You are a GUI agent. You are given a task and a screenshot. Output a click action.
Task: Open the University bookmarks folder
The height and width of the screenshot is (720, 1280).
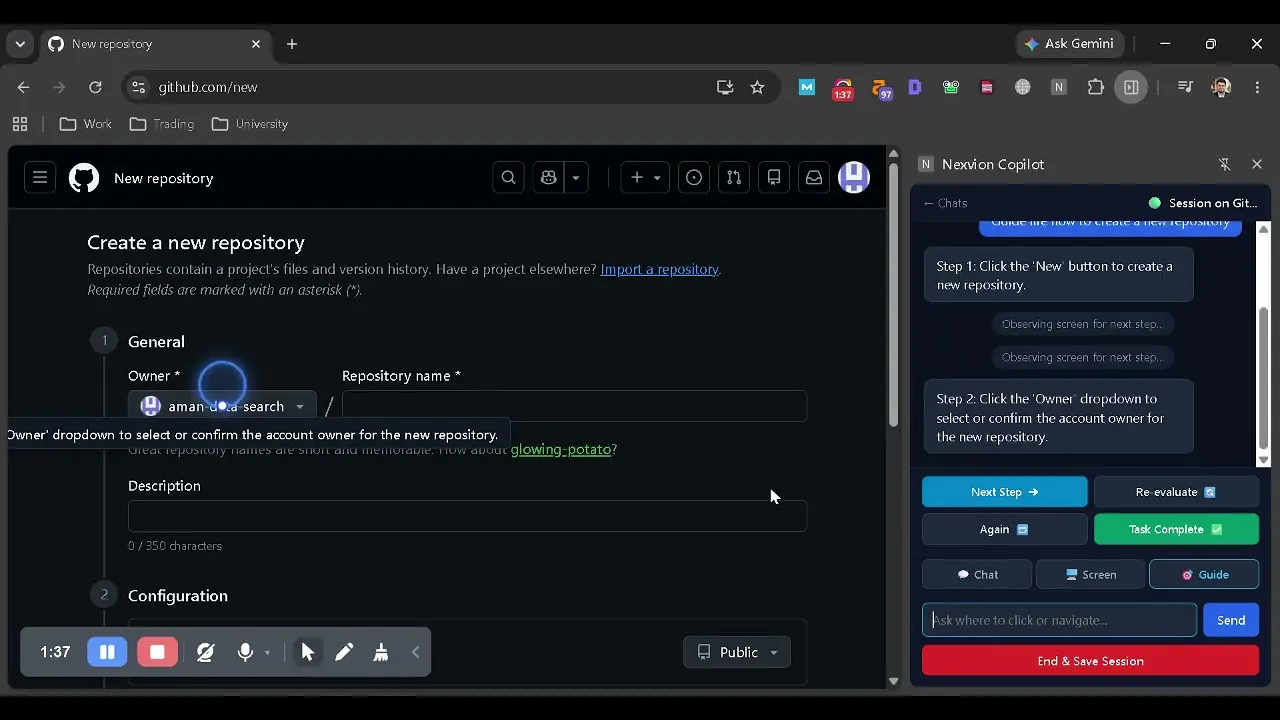250,124
